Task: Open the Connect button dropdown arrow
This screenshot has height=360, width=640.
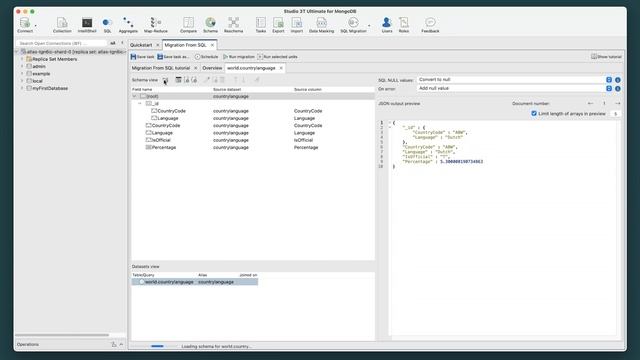Action: (36, 26)
